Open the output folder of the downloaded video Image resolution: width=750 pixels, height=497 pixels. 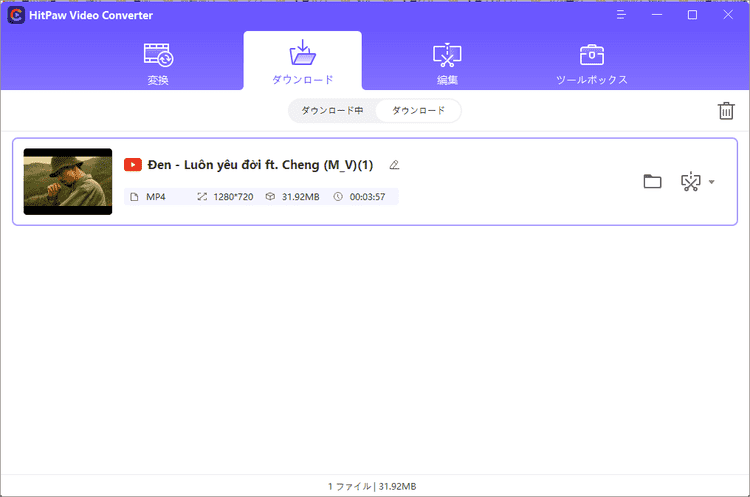click(652, 181)
